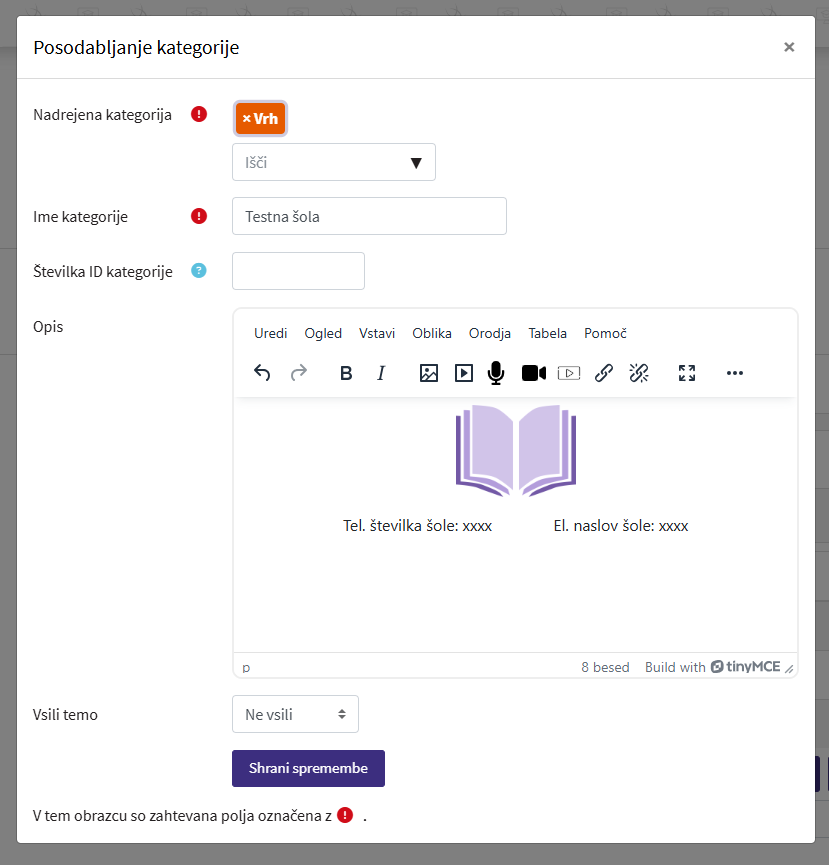
Task: Start audio recording with microphone icon
Action: [x=495, y=373]
